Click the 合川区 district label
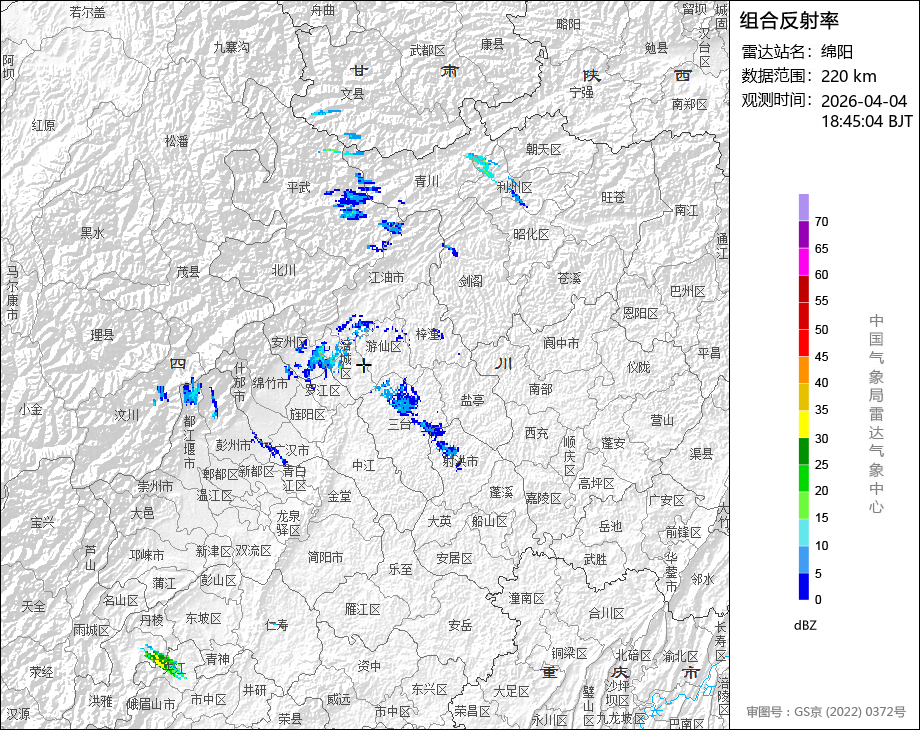This screenshot has width=920, height=730. coord(606,614)
